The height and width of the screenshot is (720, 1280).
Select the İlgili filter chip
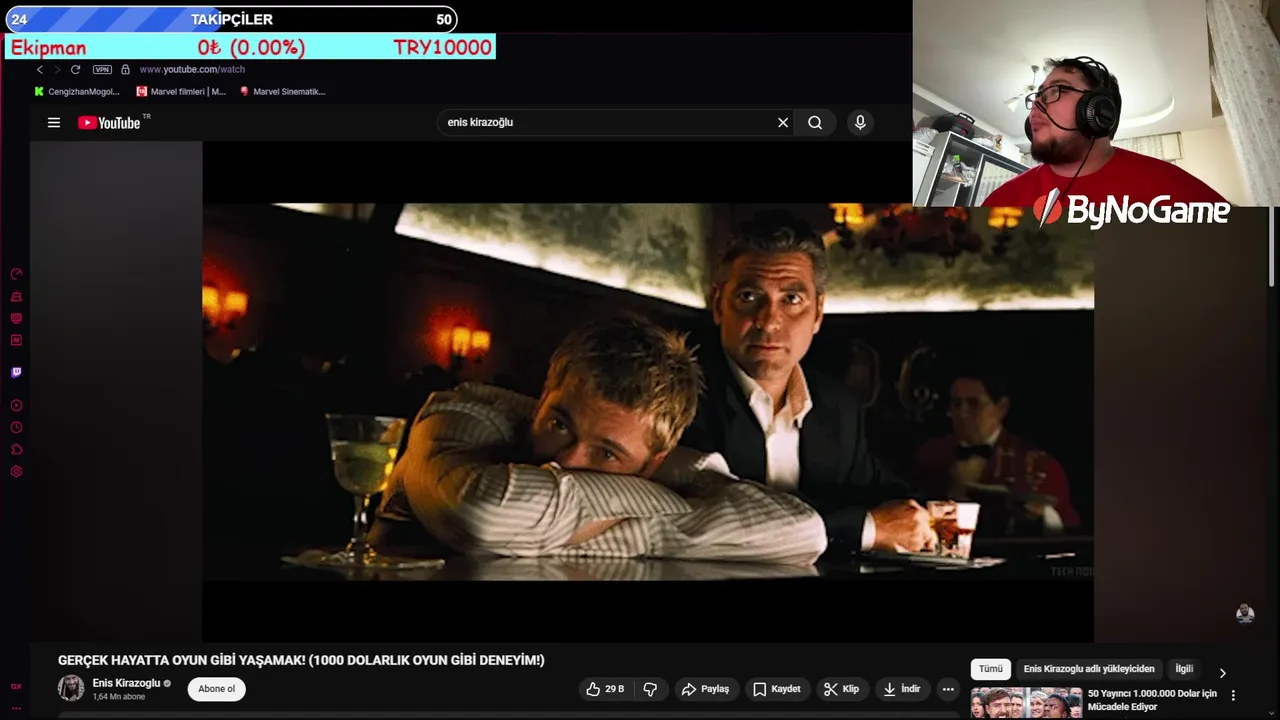click(1184, 669)
